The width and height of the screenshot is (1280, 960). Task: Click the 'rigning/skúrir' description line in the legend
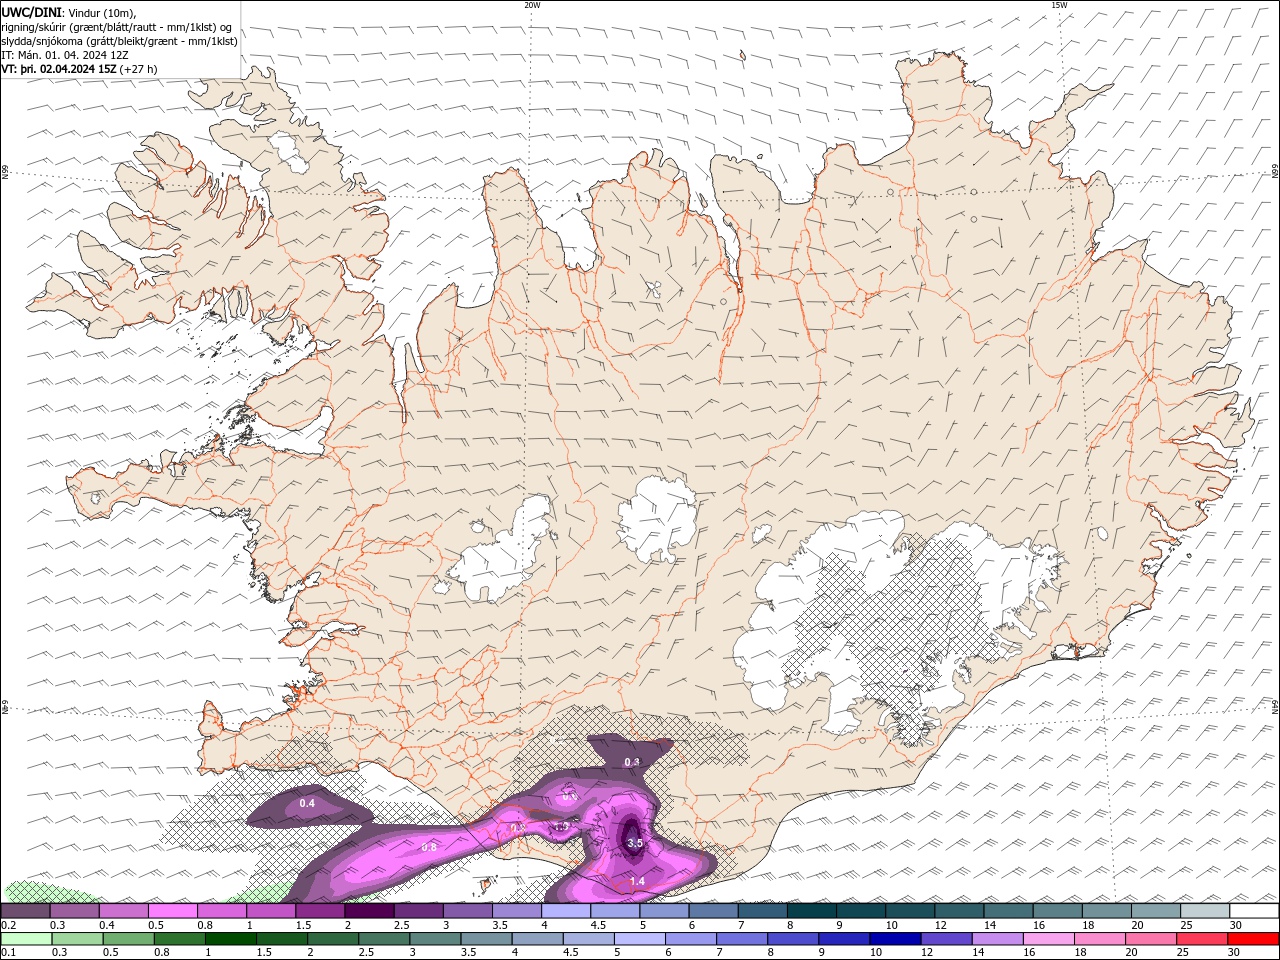click(117, 26)
